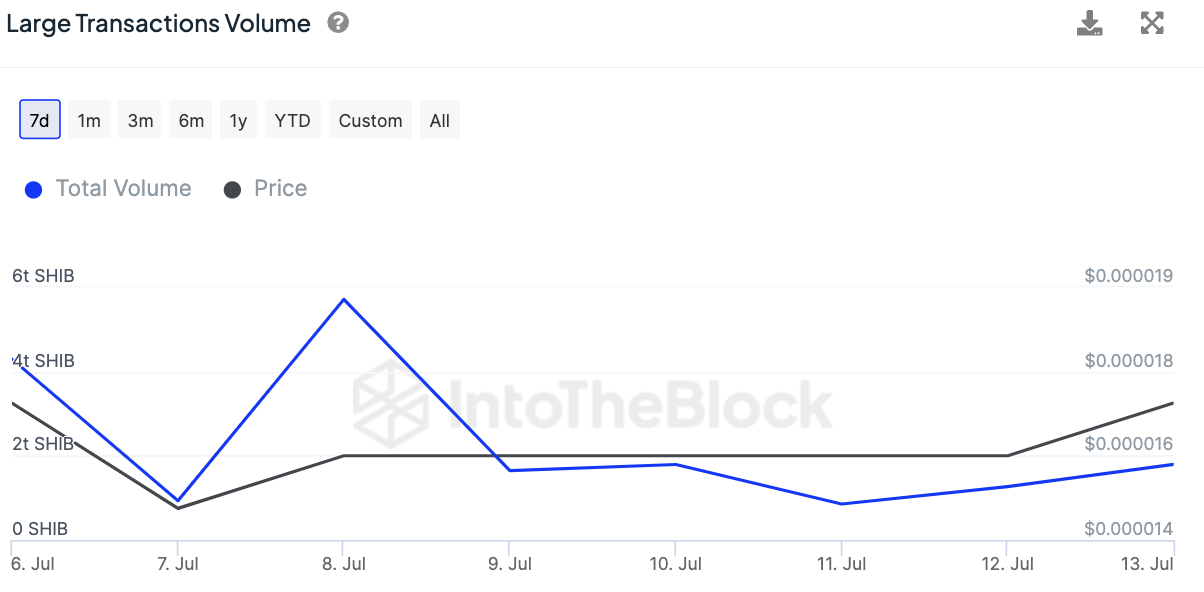Download the chart data
The width and height of the screenshot is (1204, 592).
click(1089, 23)
